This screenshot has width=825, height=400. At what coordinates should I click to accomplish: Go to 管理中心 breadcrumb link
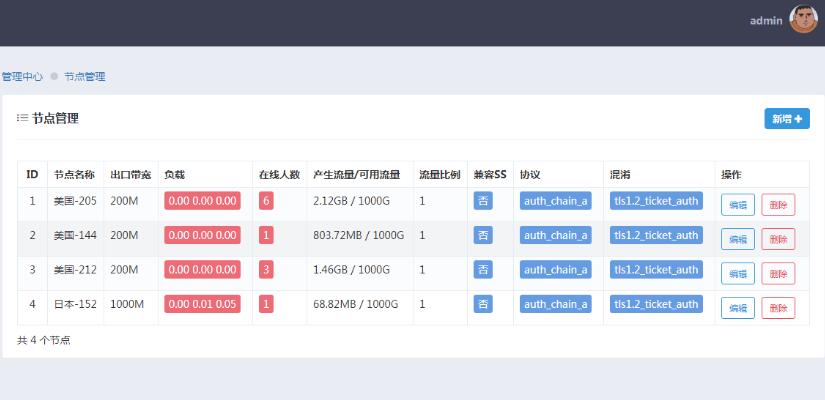tap(22, 76)
